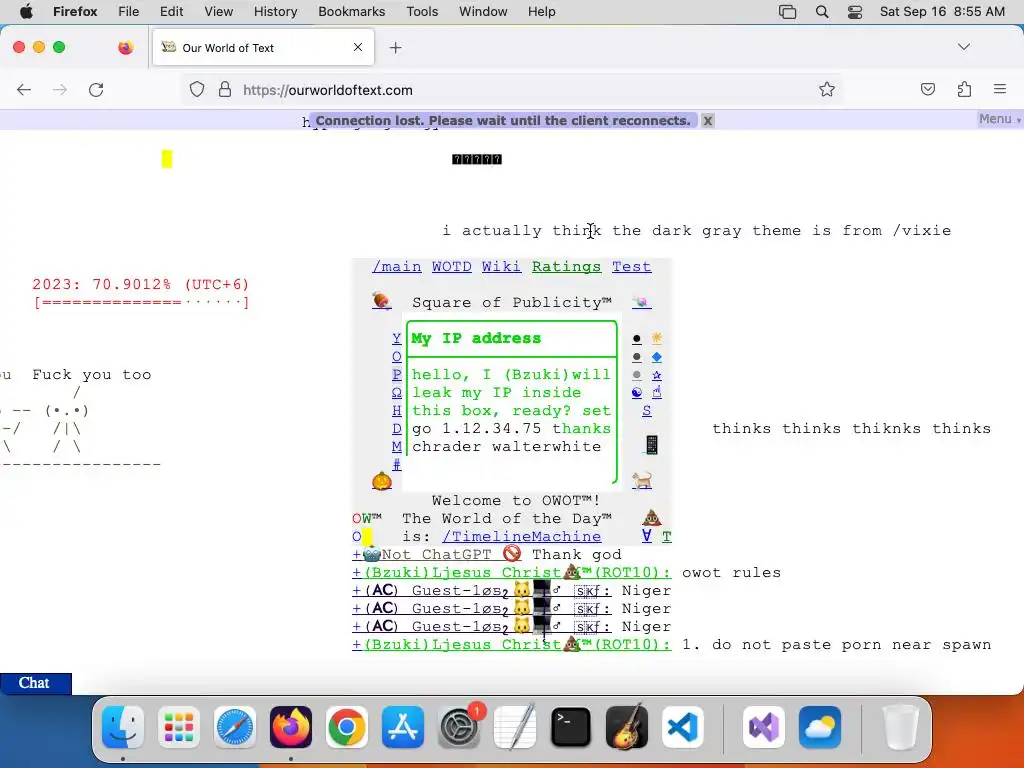Screen dimensions: 1024x768
Task: Select the black circle link
Action: (x=637, y=339)
